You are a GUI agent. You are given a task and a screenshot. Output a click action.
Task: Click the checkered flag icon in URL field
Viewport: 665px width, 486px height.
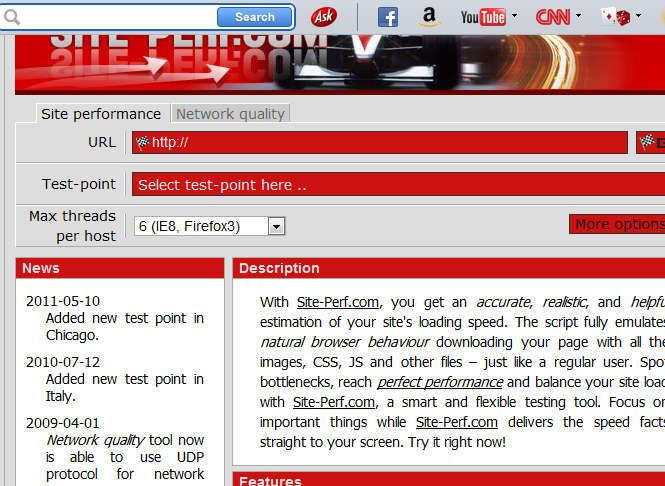(142, 142)
